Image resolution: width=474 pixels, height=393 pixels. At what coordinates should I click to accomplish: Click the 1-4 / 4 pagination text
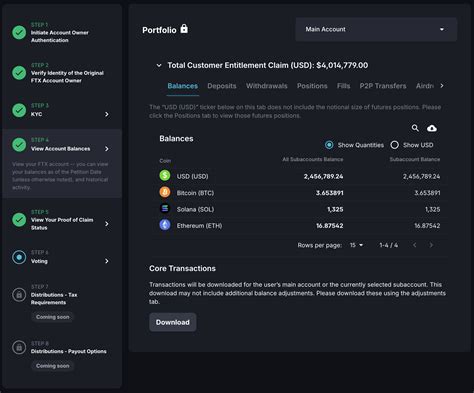coord(389,245)
